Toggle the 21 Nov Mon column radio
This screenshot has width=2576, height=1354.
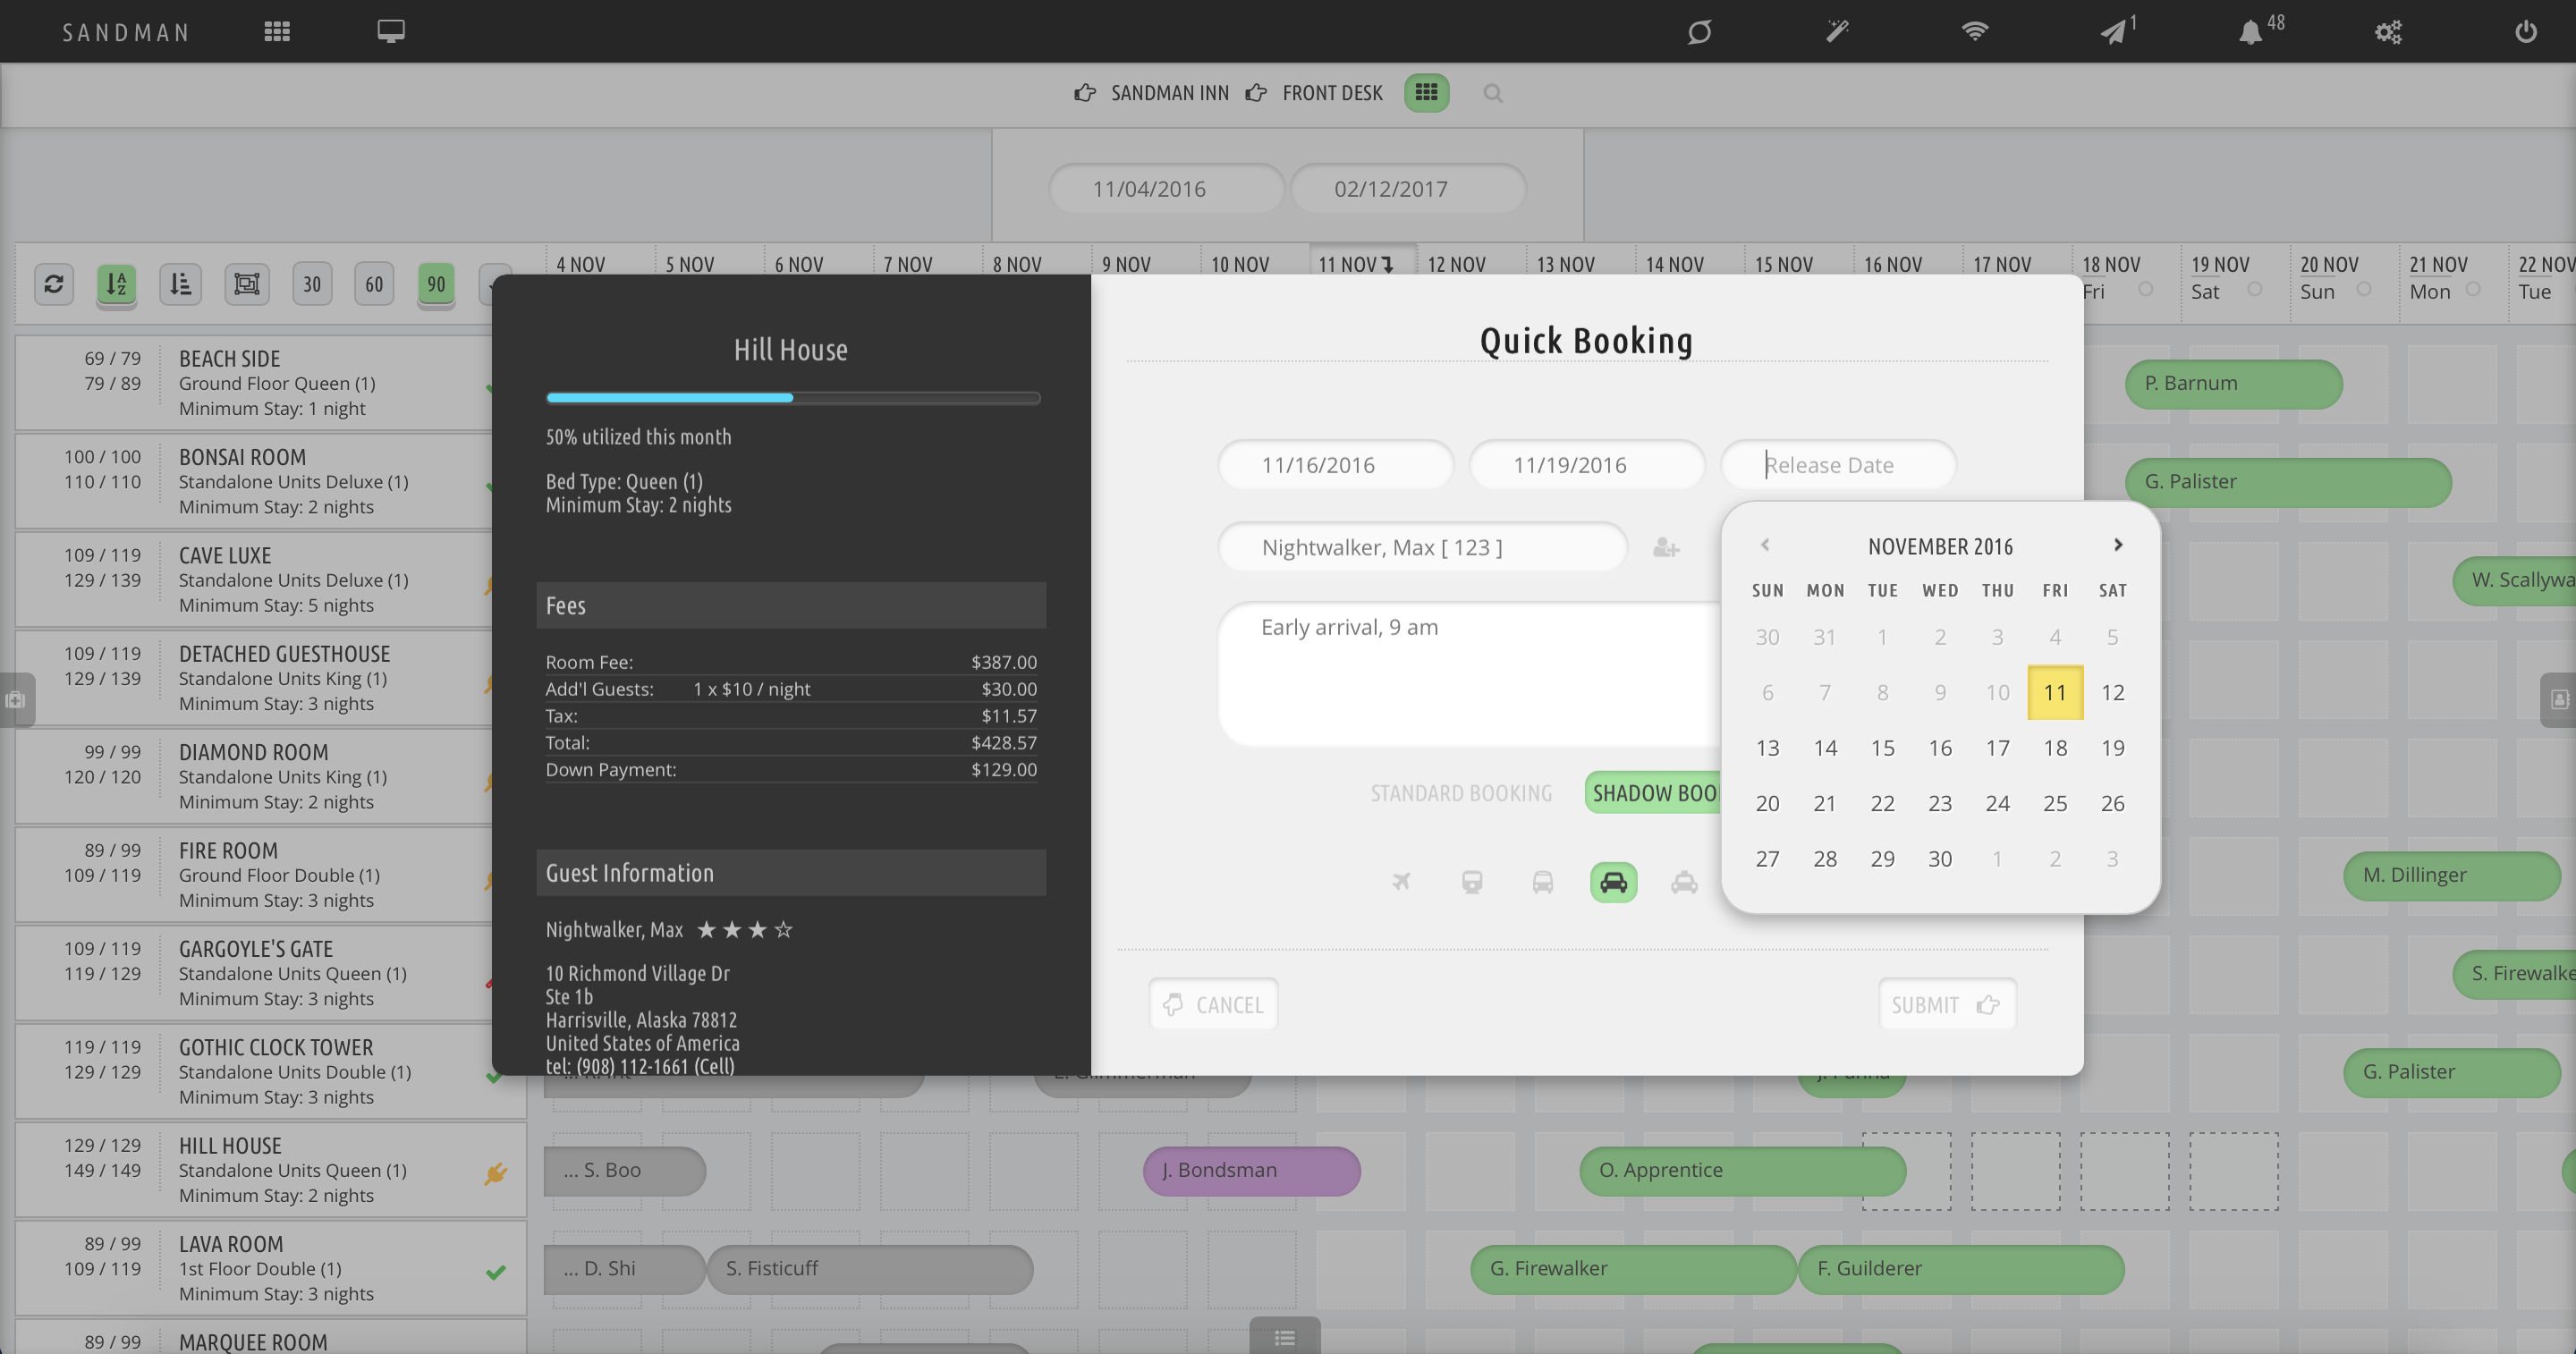coord(2472,289)
